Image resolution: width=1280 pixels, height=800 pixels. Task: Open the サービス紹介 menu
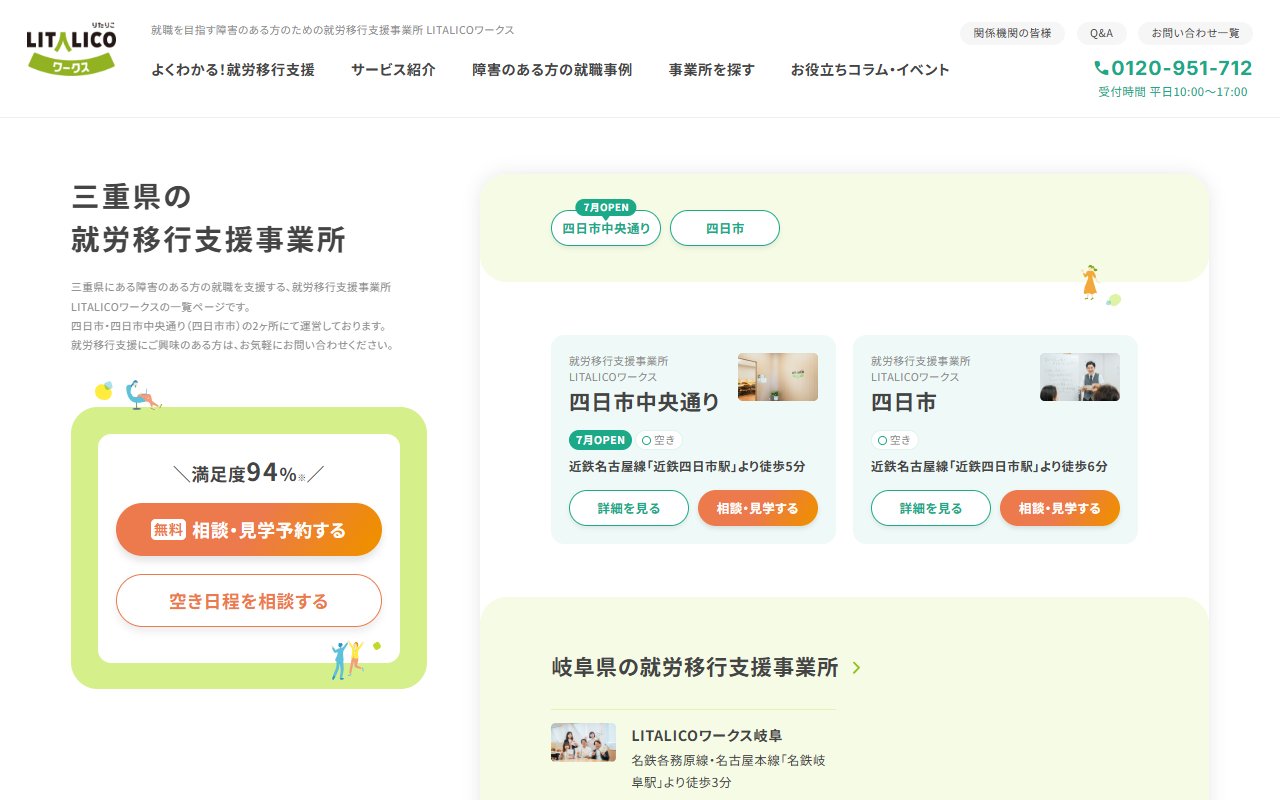[x=393, y=70]
